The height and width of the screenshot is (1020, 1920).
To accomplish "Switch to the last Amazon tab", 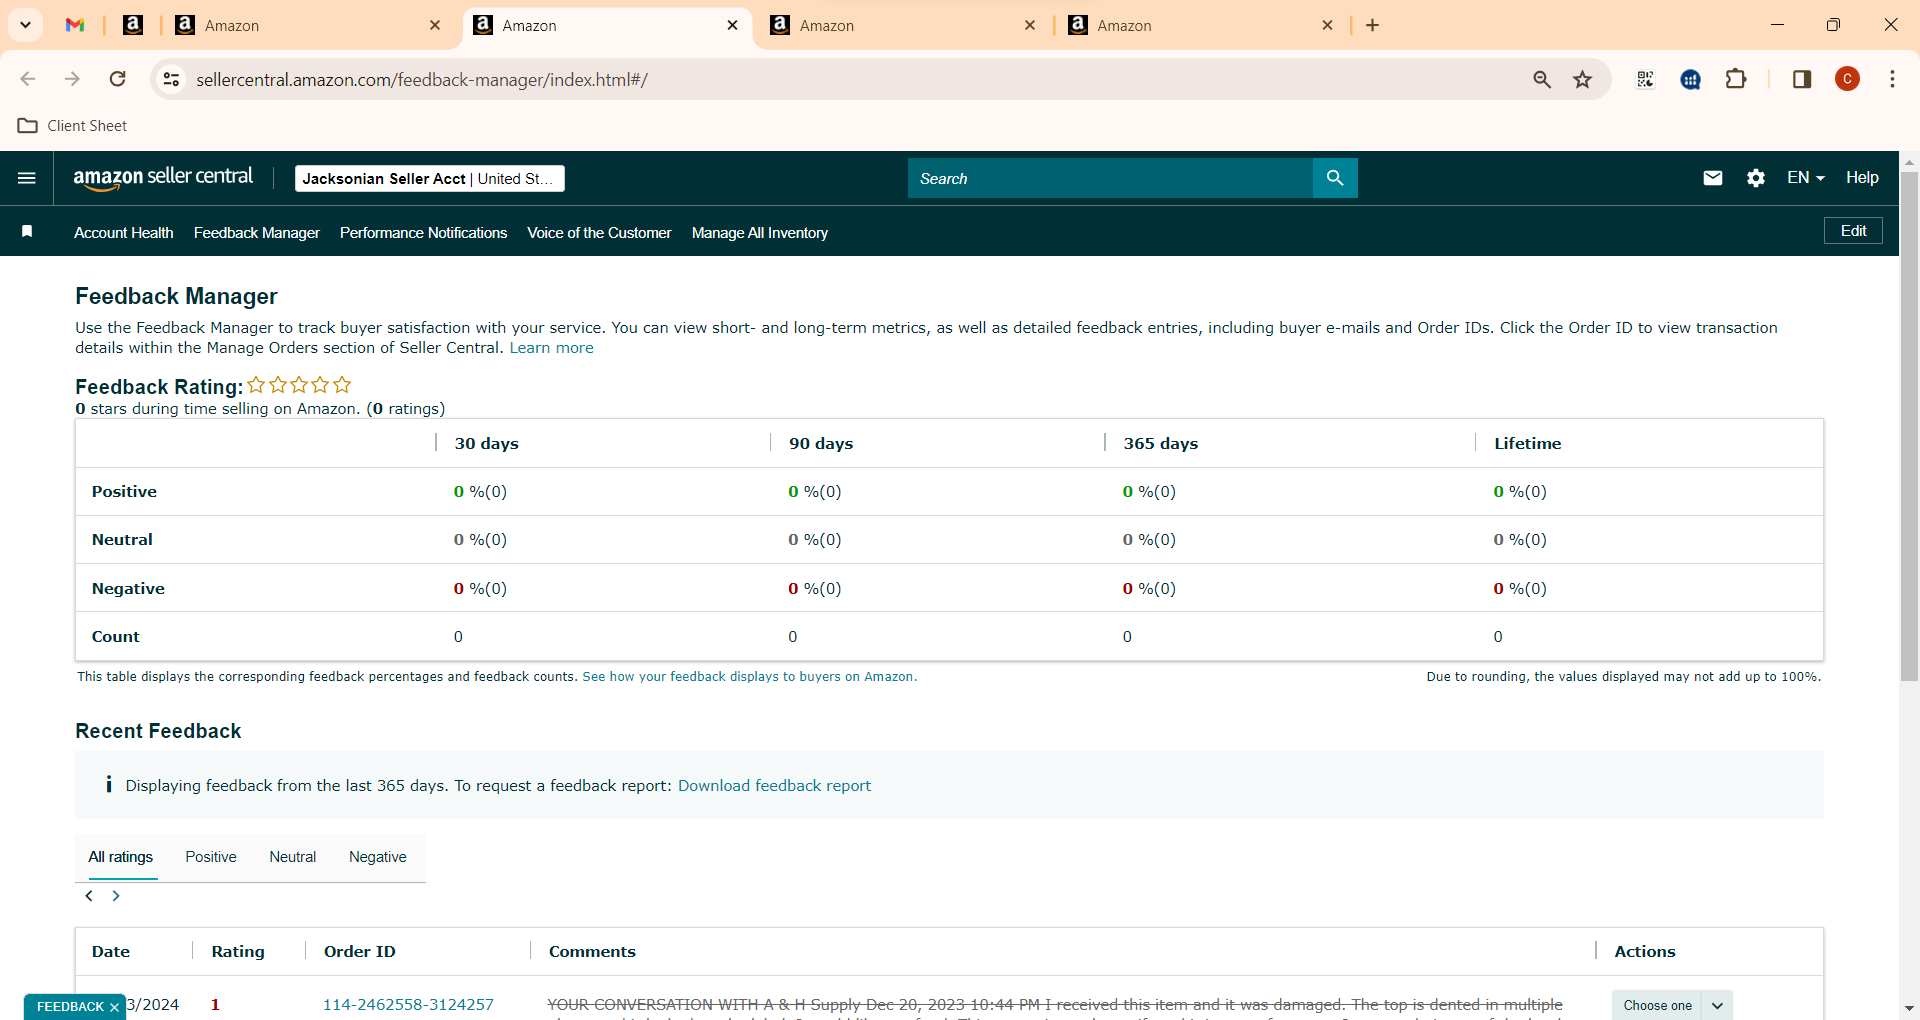I will tap(1199, 25).
